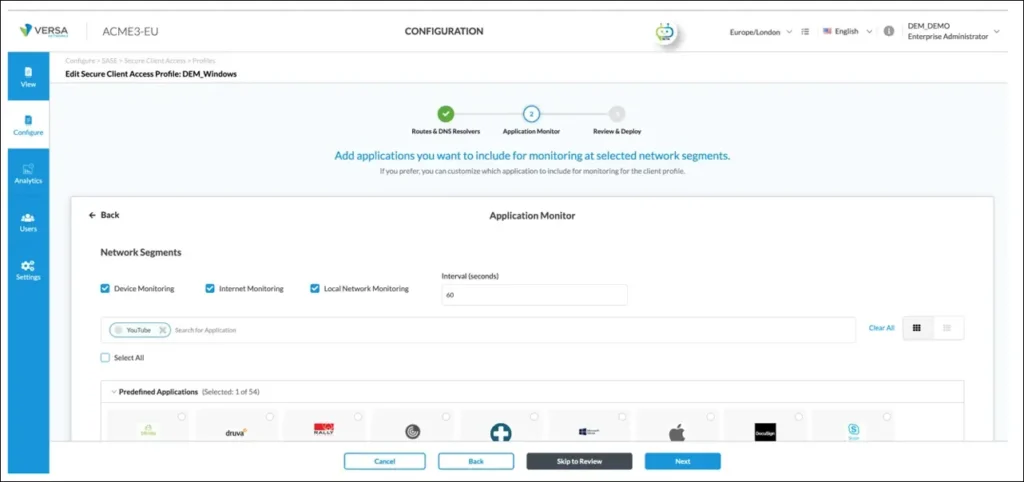Click the Interval seconds input field

point(534,295)
